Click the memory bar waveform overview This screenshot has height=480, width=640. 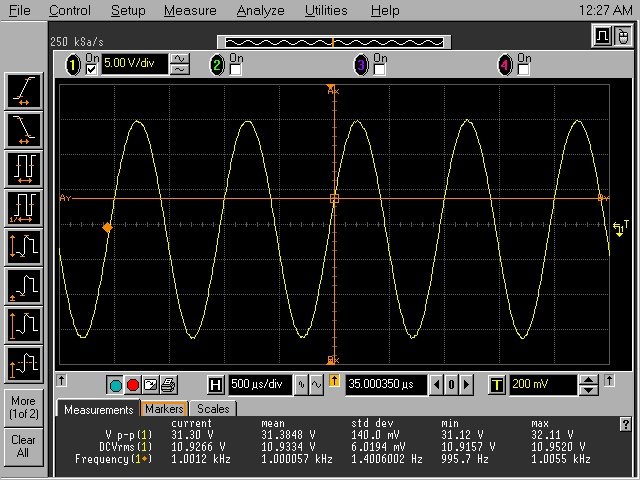pyautogui.click(x=334, y=42)
